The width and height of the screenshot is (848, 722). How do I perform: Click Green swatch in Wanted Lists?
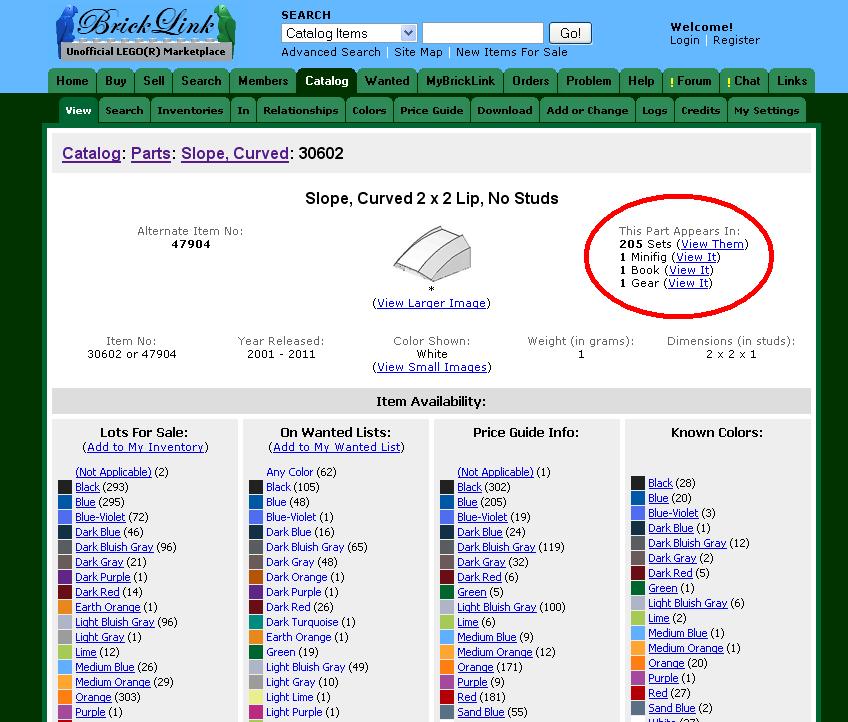[x=256, y=652]
